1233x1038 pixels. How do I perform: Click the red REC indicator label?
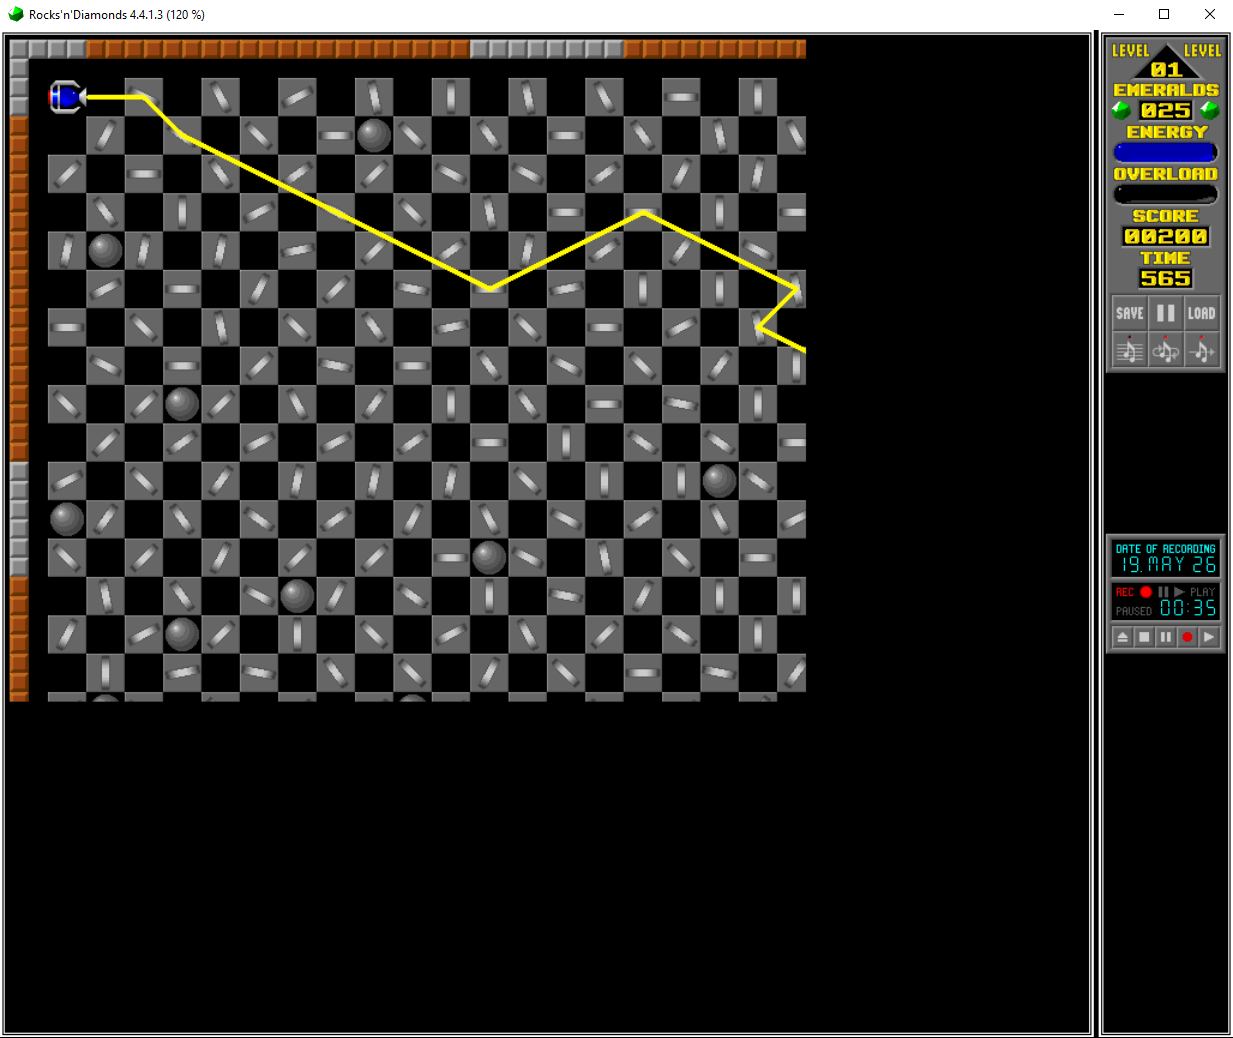coord(1125,592)
